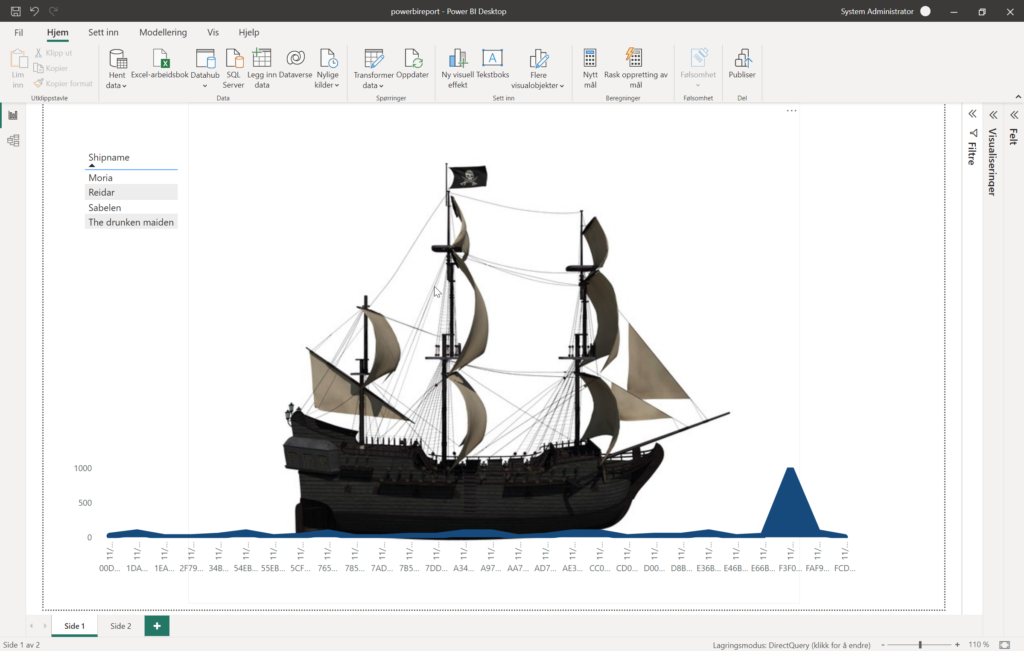1024x651 pixels.
Task: Open the Hjelp tab
Action: tap(249, 32)
